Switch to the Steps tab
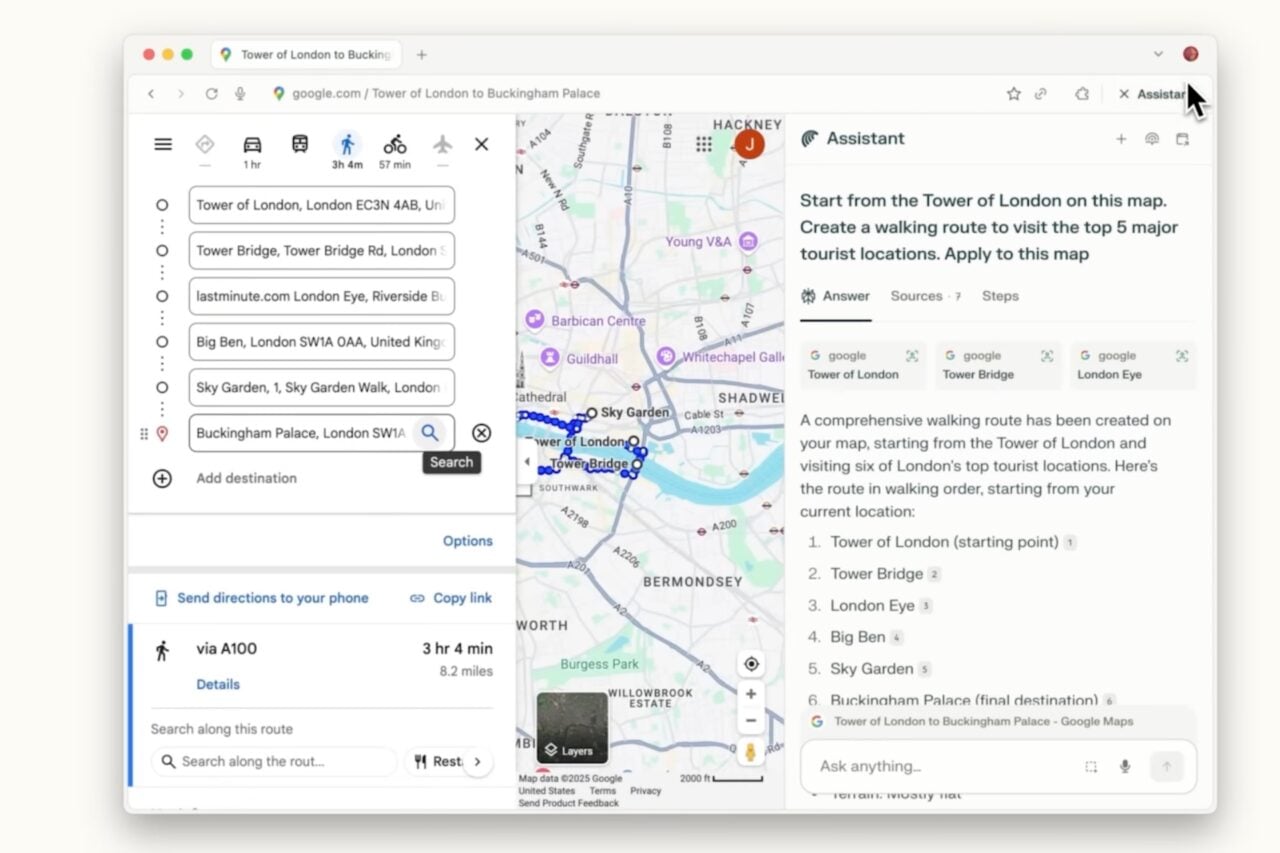 pyautogui.click(x=1000, y=296)
